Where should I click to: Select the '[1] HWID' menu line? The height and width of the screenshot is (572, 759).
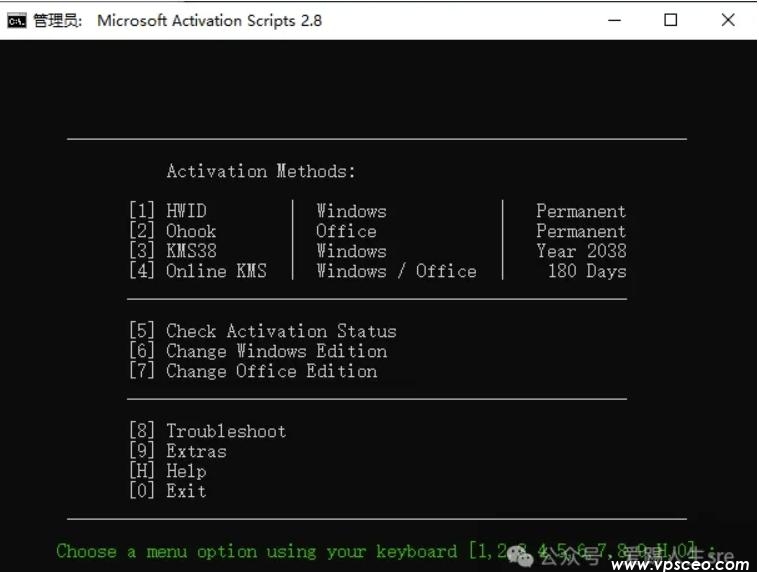pos(168,211)
